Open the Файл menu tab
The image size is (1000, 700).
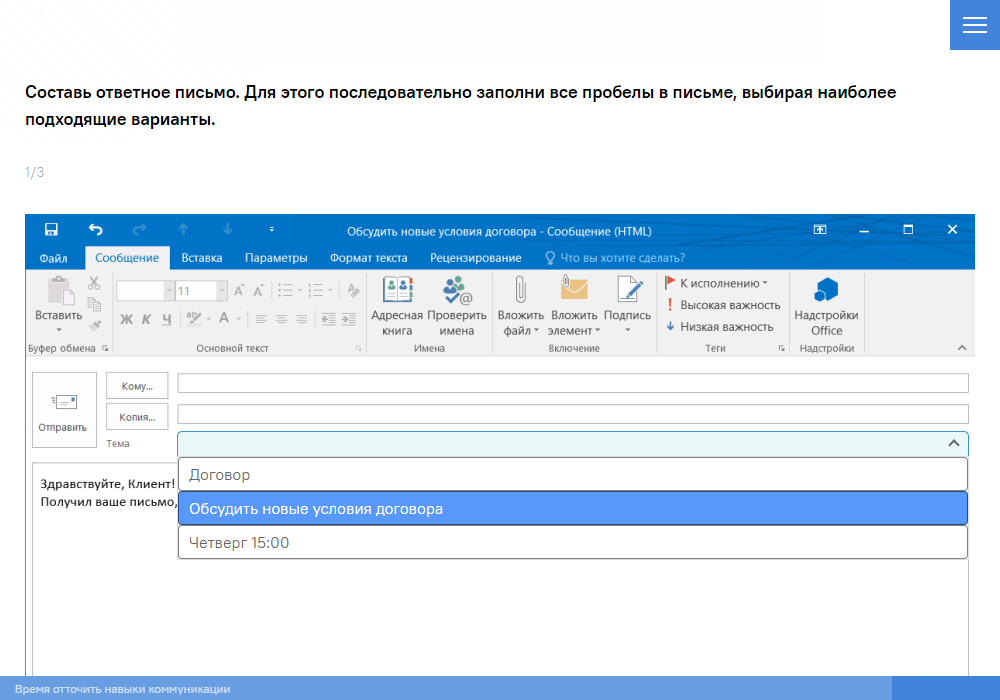tap(54, 258)
